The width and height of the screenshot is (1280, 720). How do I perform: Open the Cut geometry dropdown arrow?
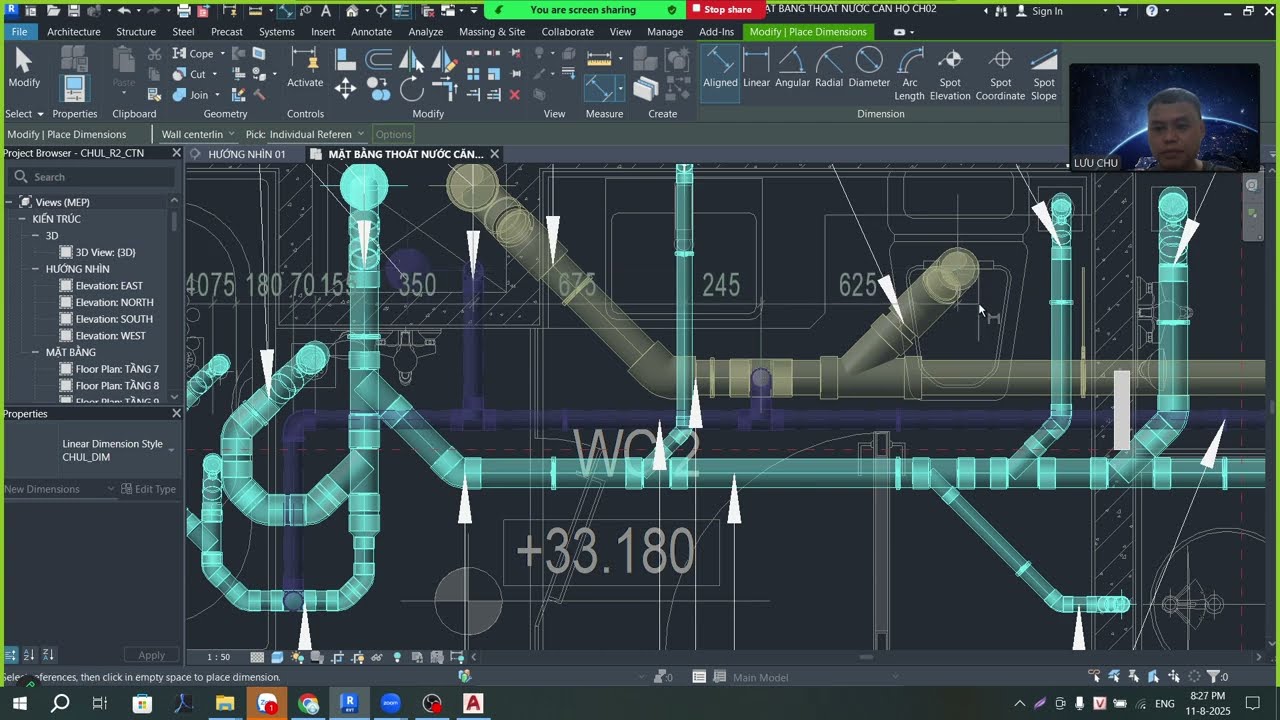tap(213, 75)
